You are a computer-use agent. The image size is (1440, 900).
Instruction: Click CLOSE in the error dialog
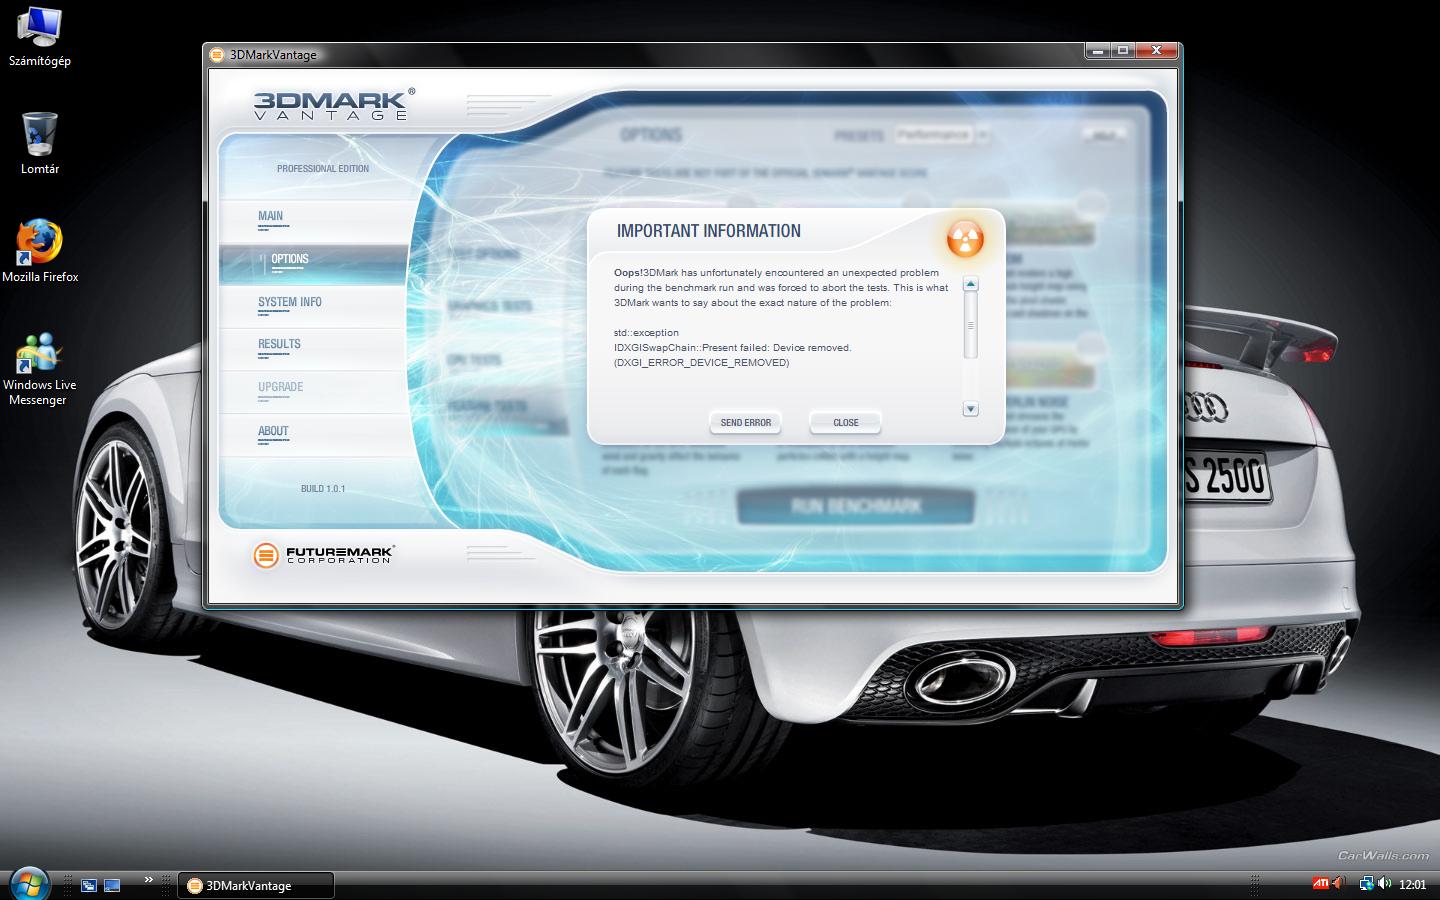[846, 423]
